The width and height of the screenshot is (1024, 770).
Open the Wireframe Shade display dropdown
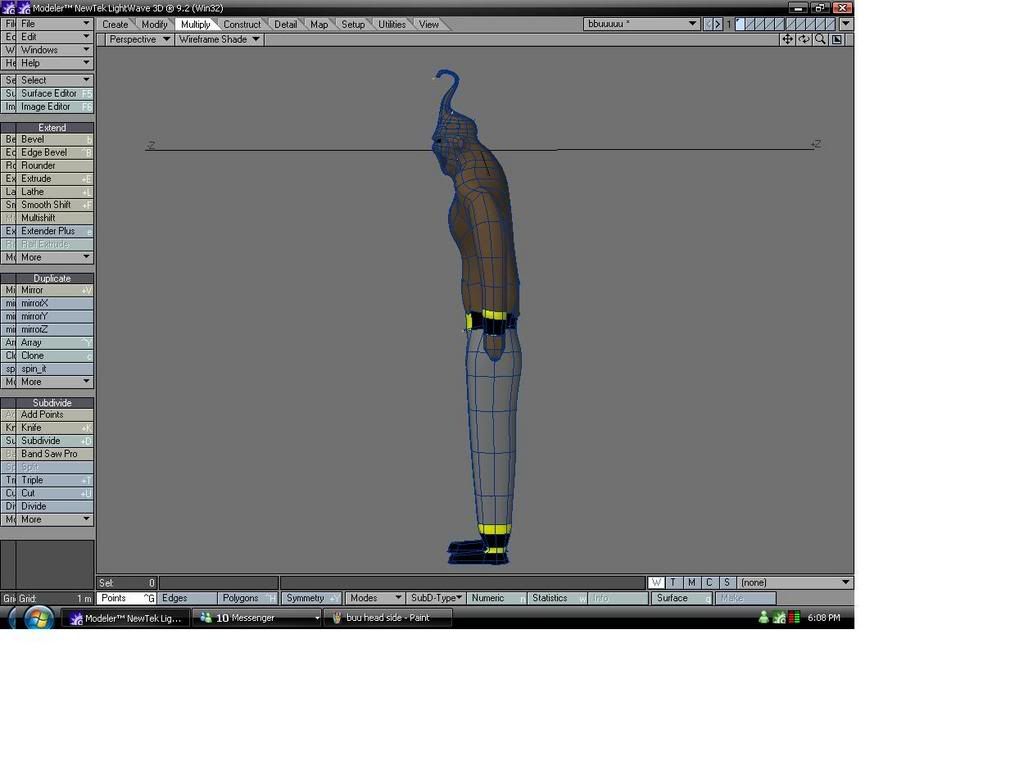(x=218, y=39)
